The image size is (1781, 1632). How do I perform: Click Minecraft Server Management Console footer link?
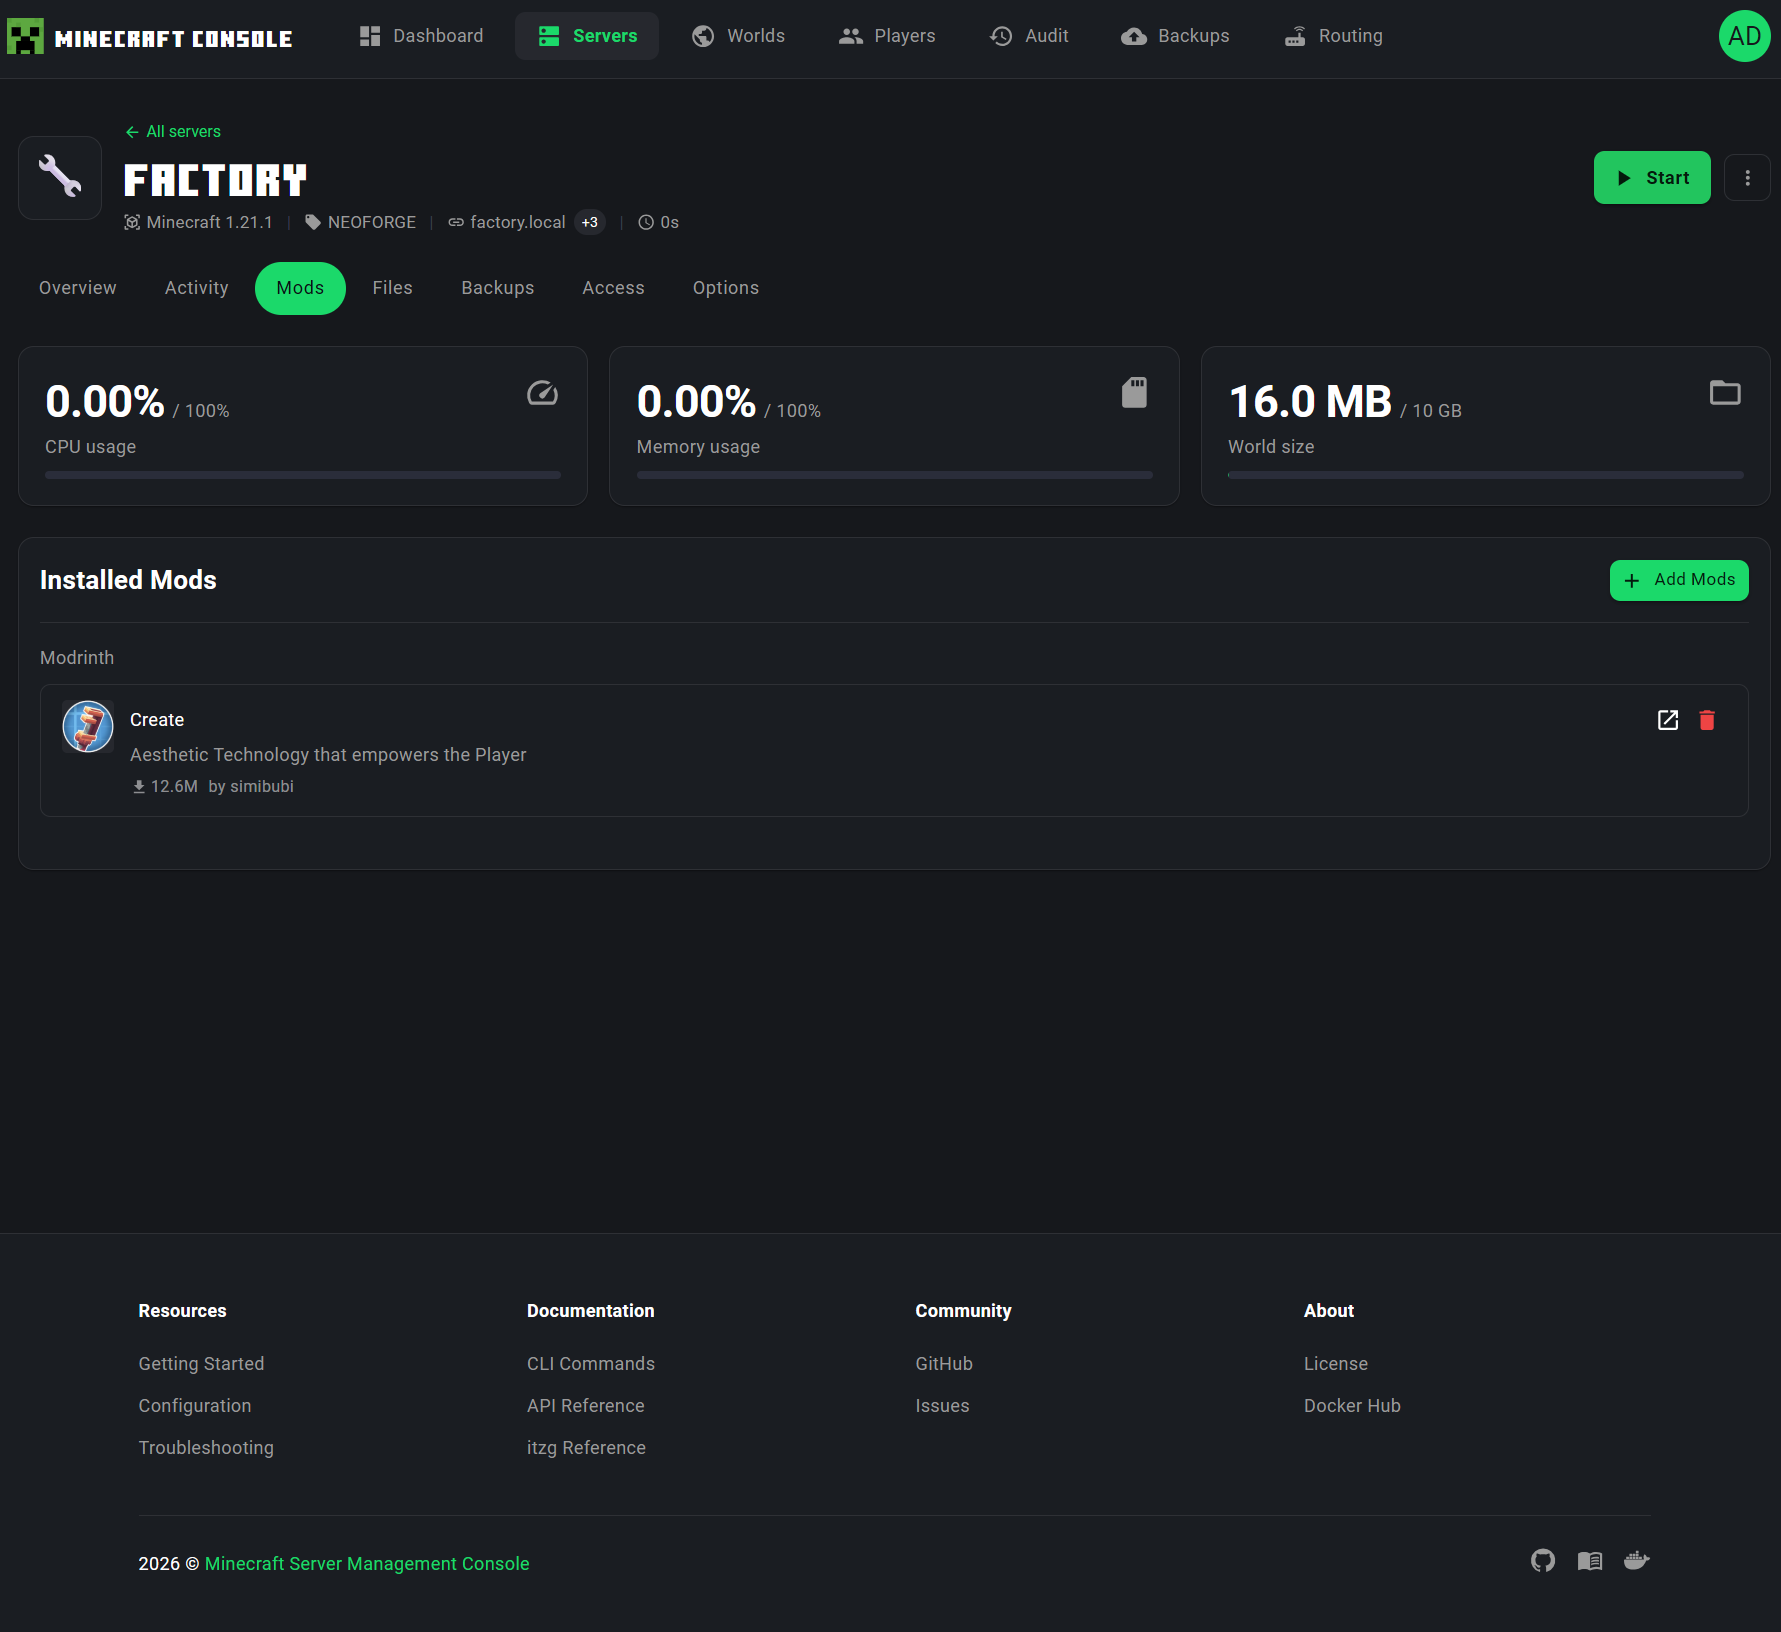coord(367,1564)
